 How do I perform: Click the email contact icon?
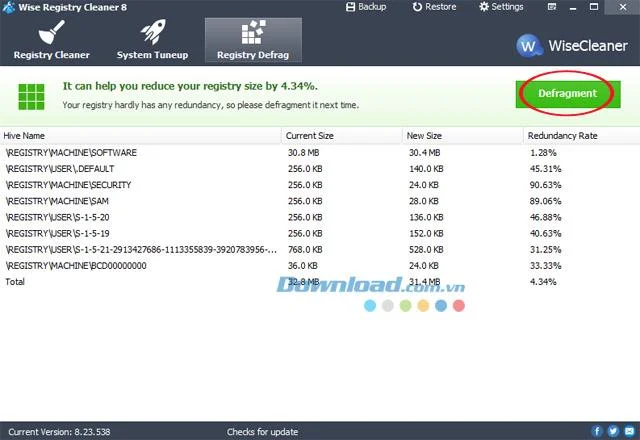pos(629,431)
